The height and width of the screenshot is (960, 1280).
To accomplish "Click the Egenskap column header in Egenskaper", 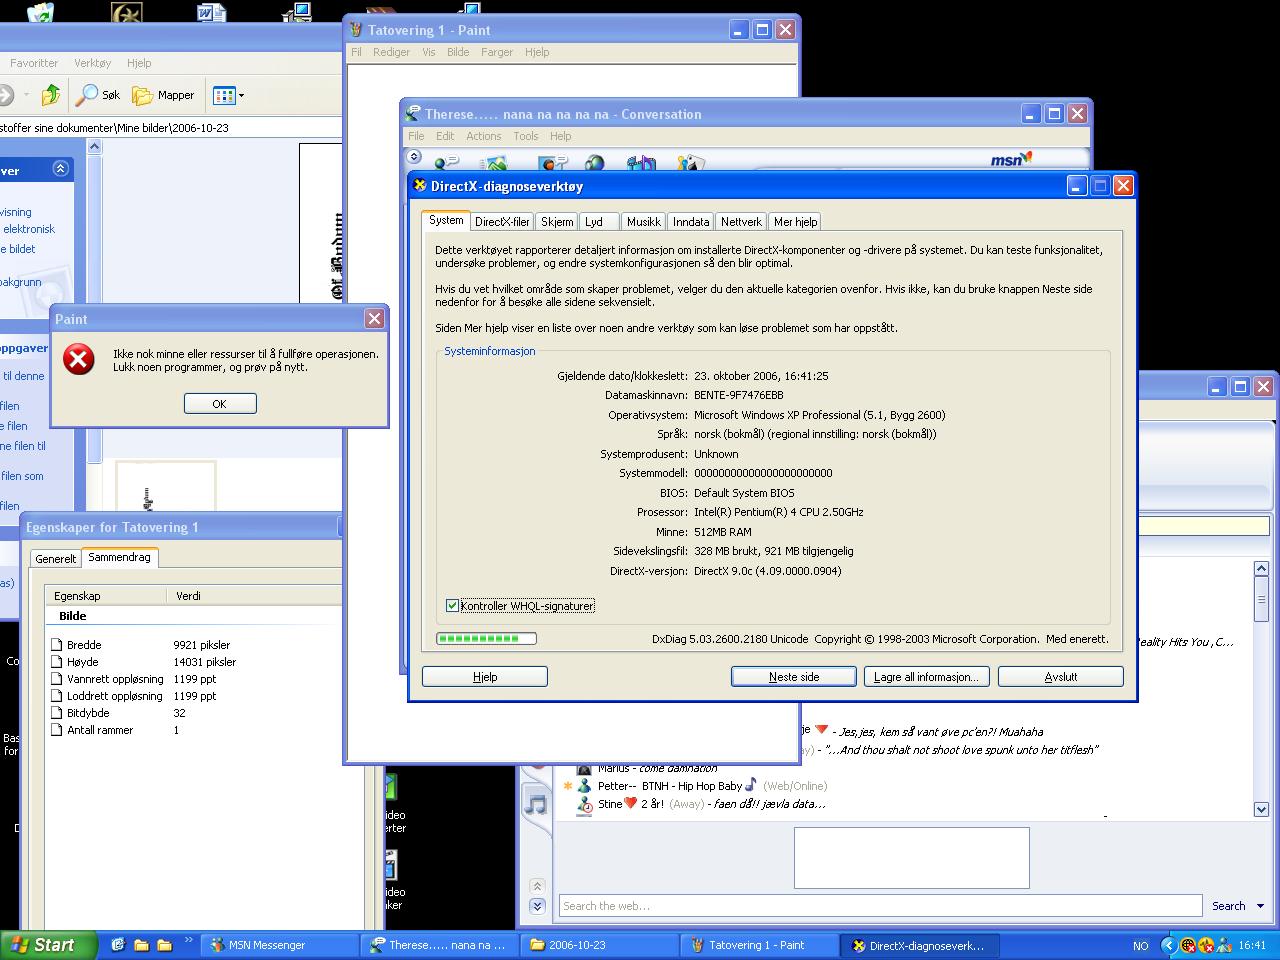I will [x=107, y=596].
